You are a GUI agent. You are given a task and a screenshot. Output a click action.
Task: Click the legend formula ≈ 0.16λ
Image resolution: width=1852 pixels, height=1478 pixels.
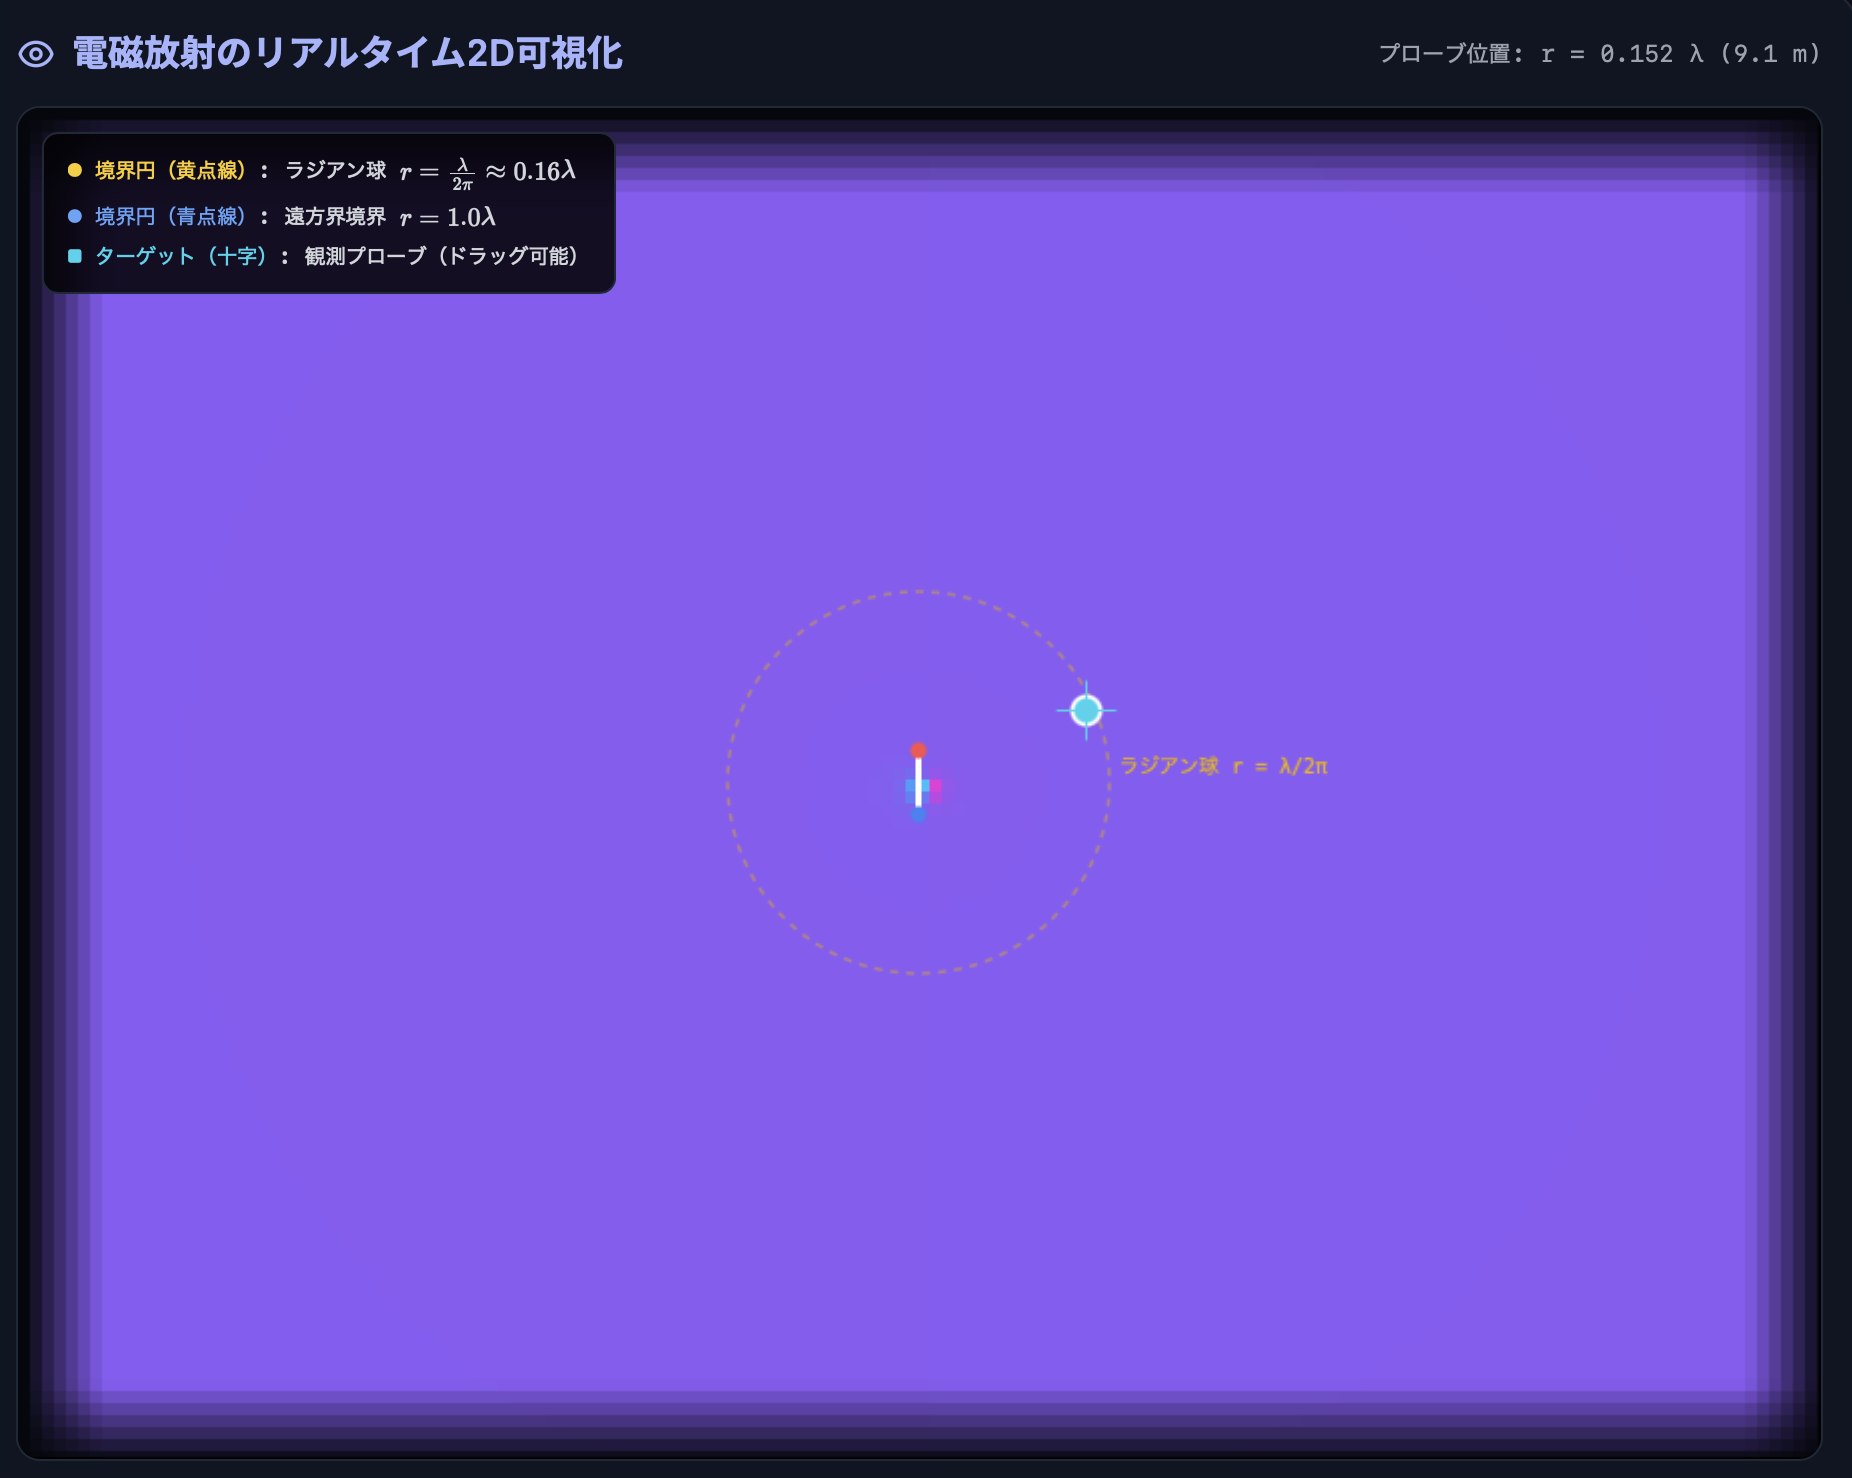click(x=531, y=171)
